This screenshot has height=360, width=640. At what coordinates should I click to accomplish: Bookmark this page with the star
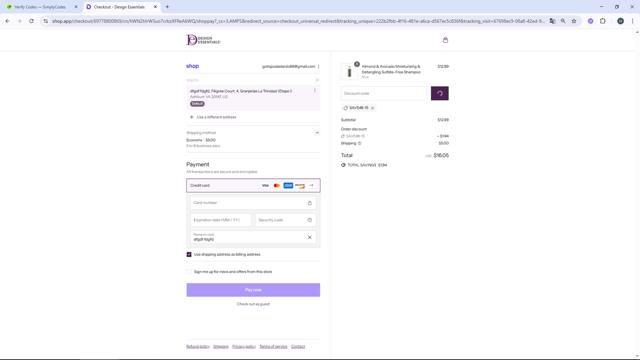574,21
